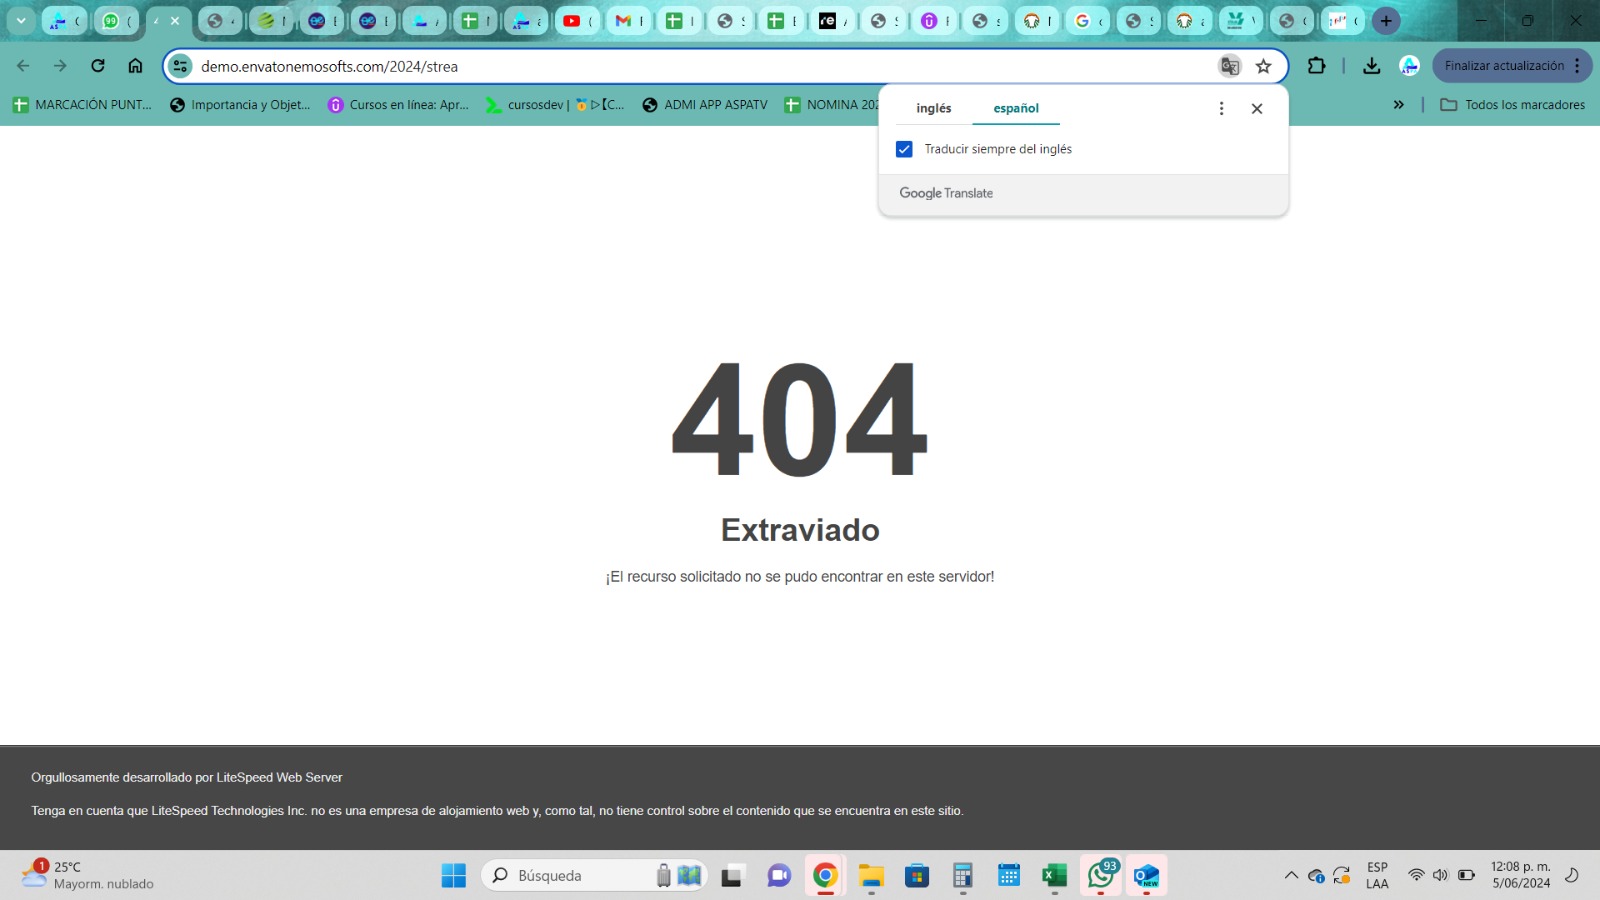Launch Excel from the taskbar
Screen dimensions: 1600x900
point(1054,876)
